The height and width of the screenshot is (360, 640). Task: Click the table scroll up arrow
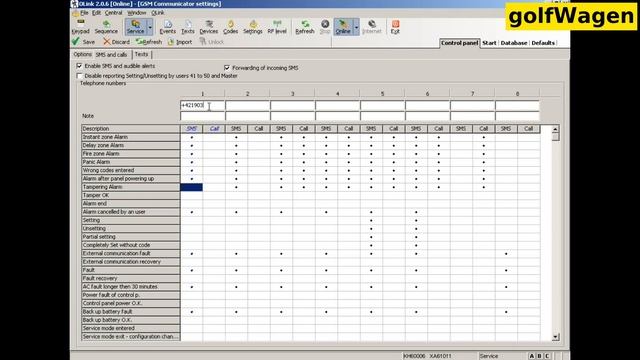[x=555, y=129]
